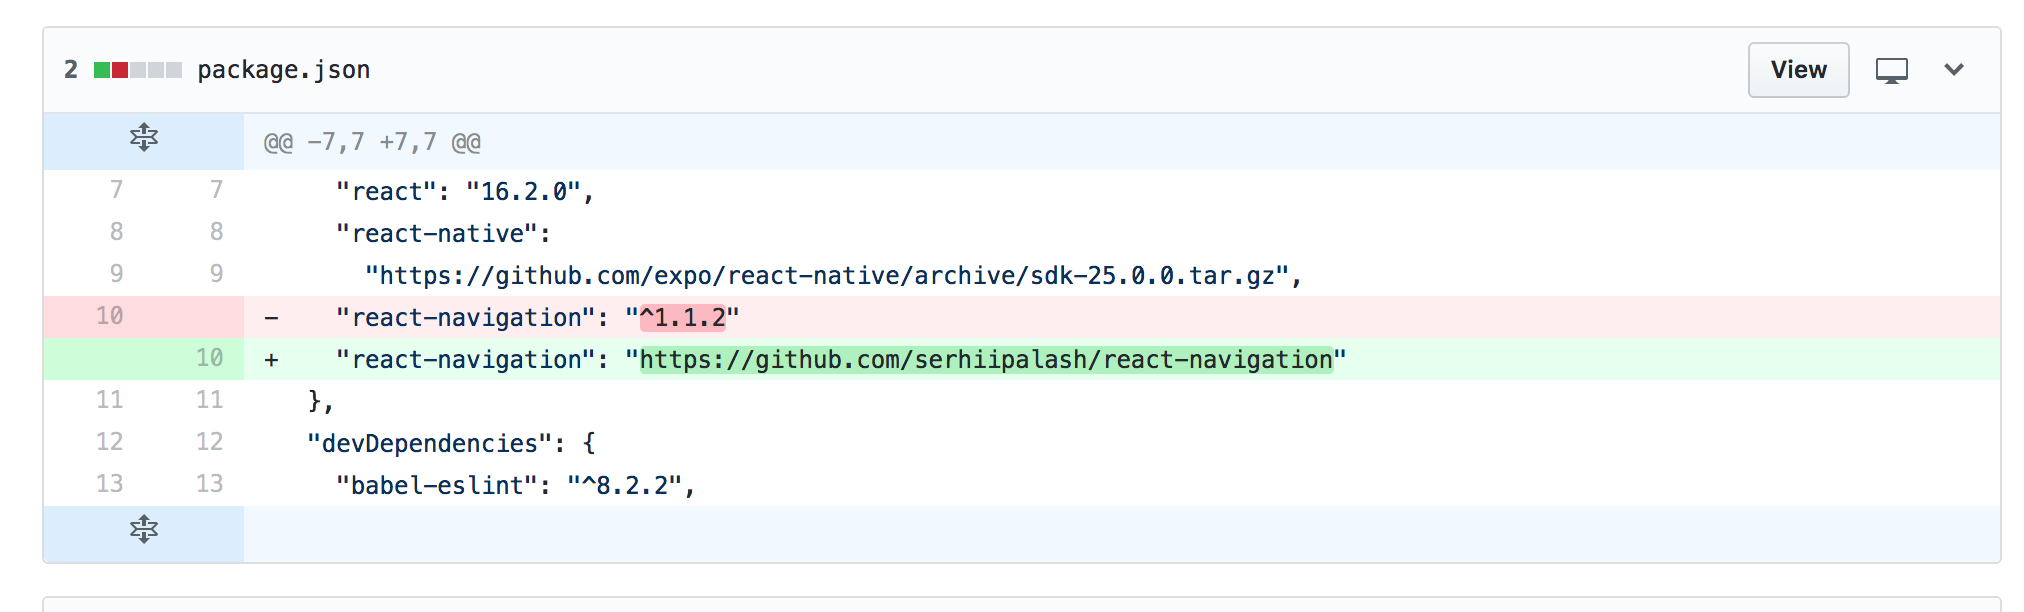Toggle selection of new line number 10
Image resolution: width=2024 pixels, height=612 pixels.
point(210,358)
